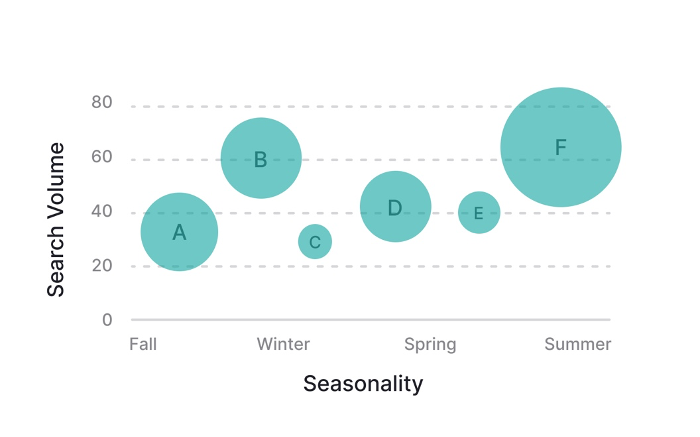This screenshot has width=700, height=437.
Task: Click the Spring axis label
Action: [430, 344]
